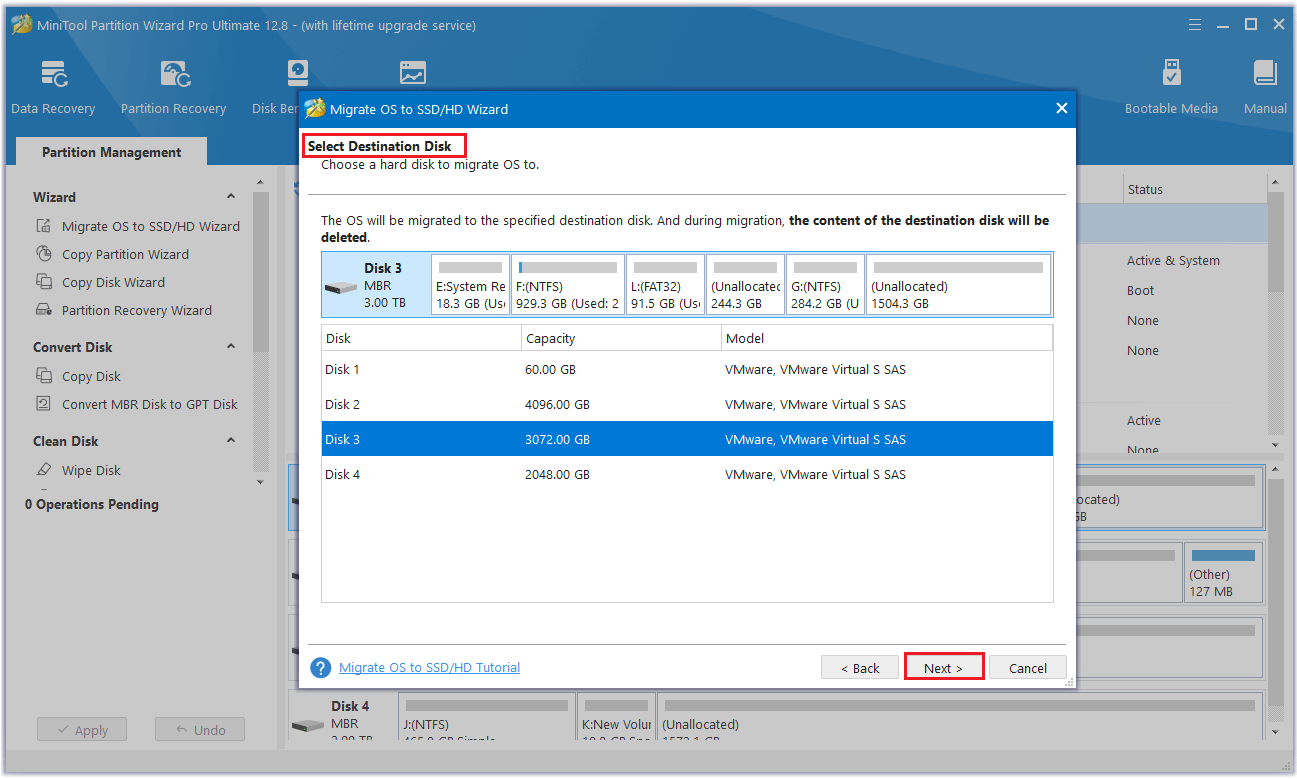Select G:(NTFS) 284.2 GB partition block
This screenshot has height=779, width=1297.
(825, 285)
